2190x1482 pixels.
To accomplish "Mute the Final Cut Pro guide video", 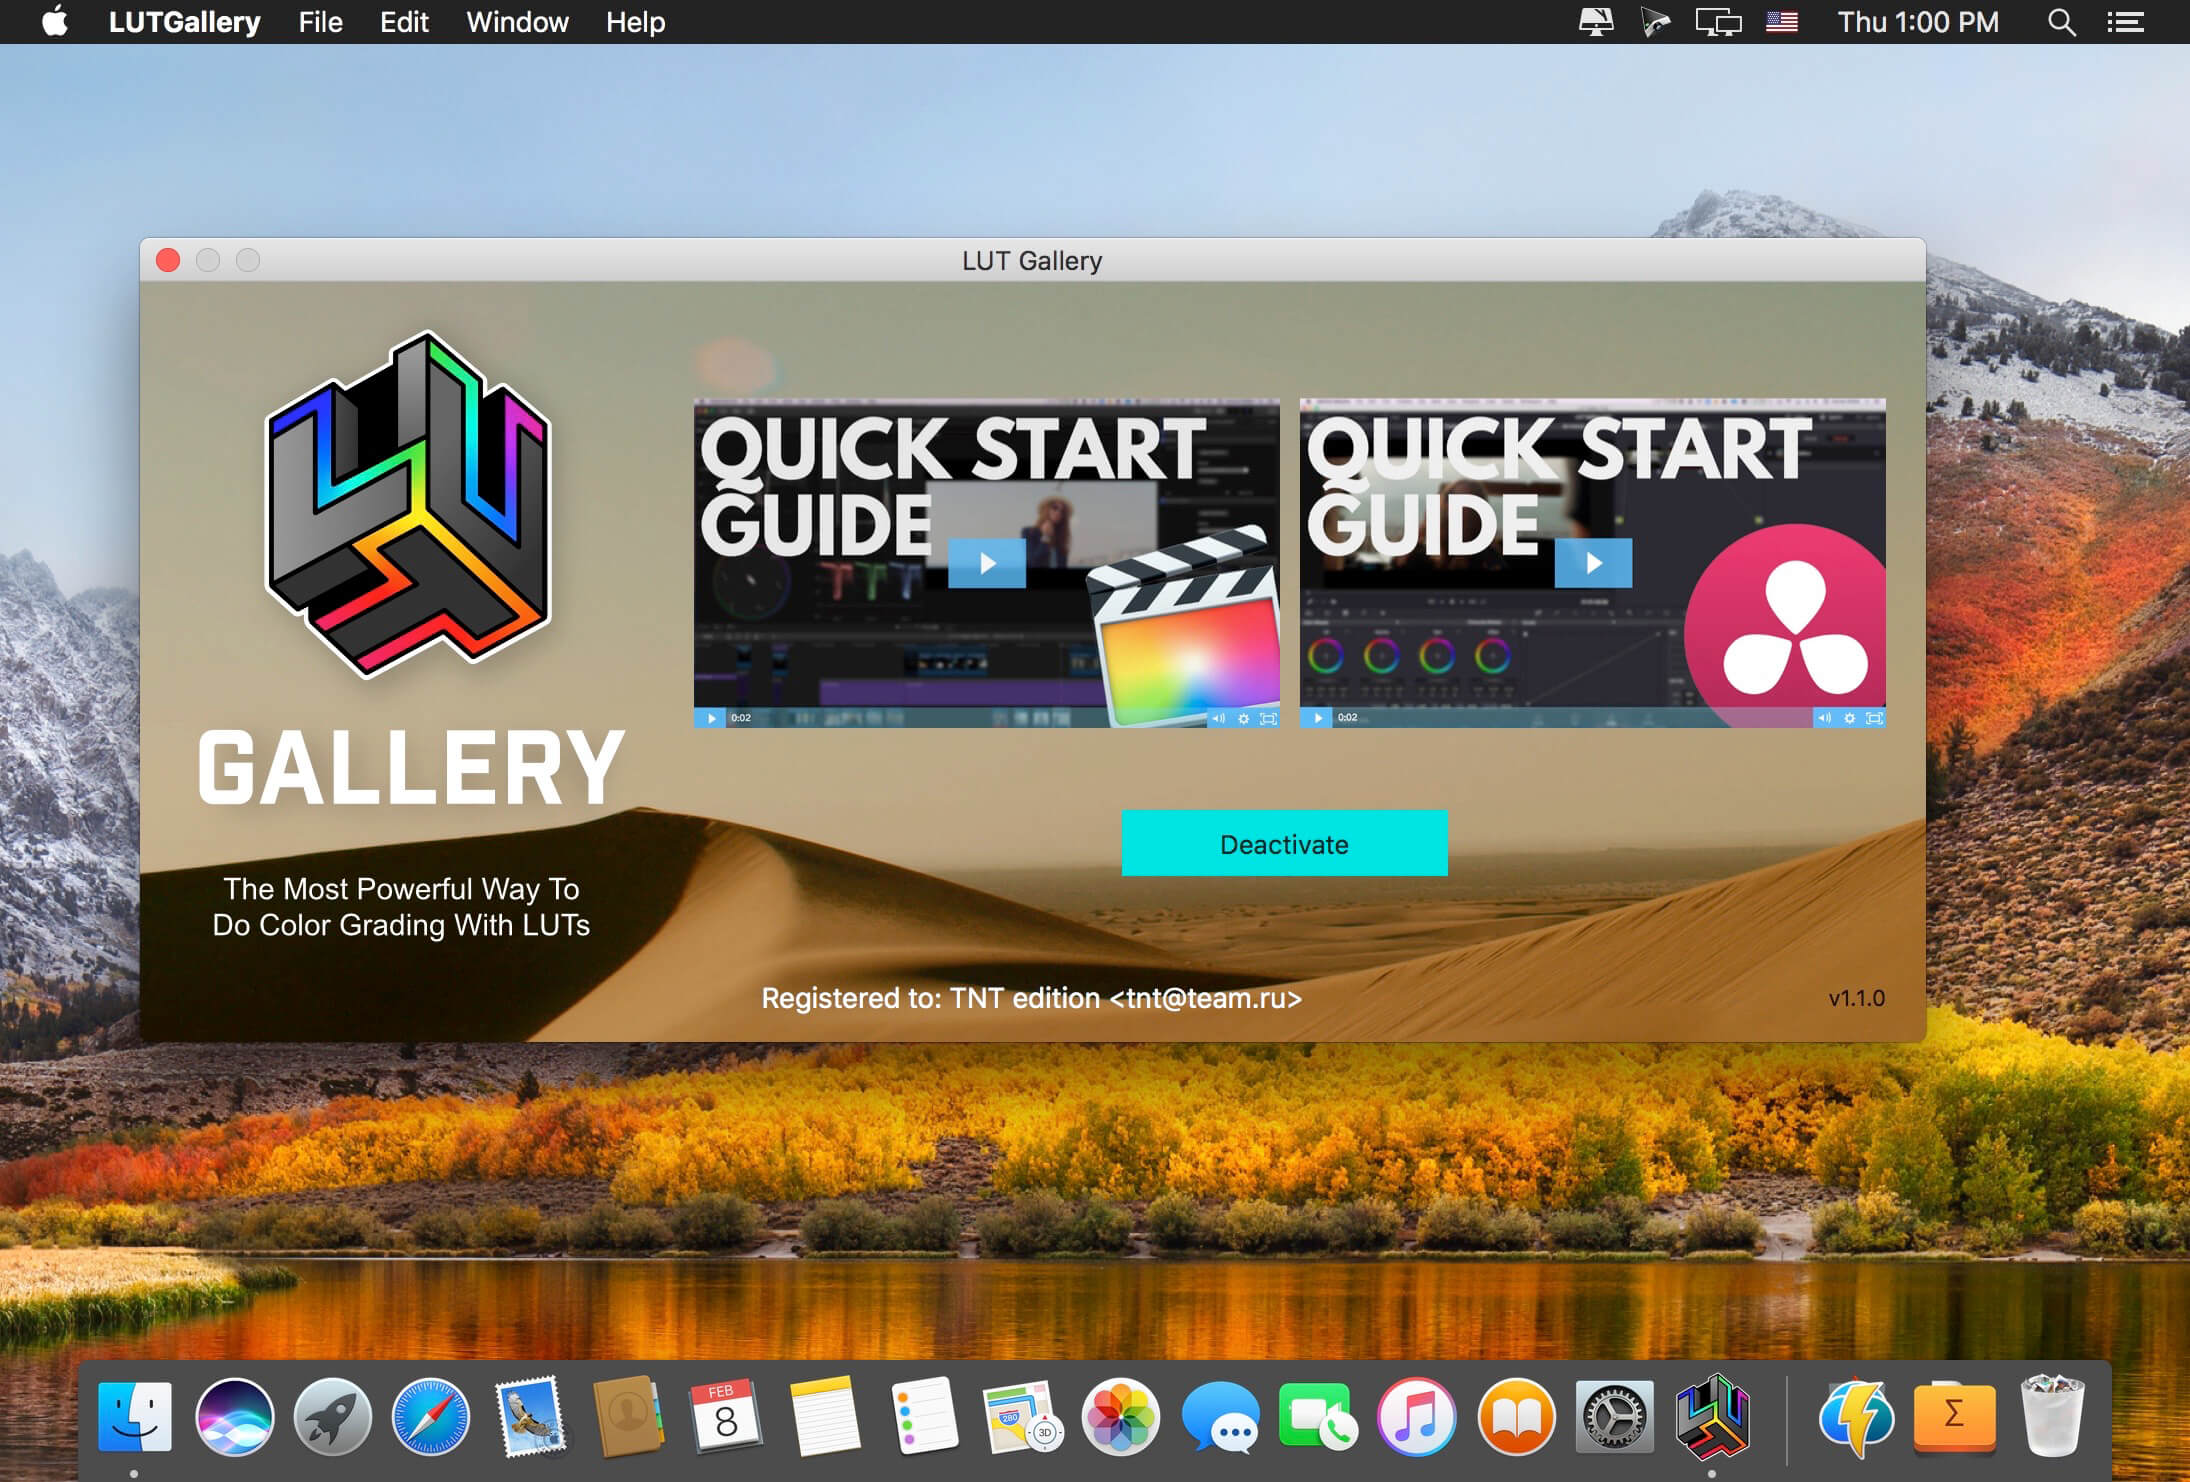I will [x=1218, y=718].
